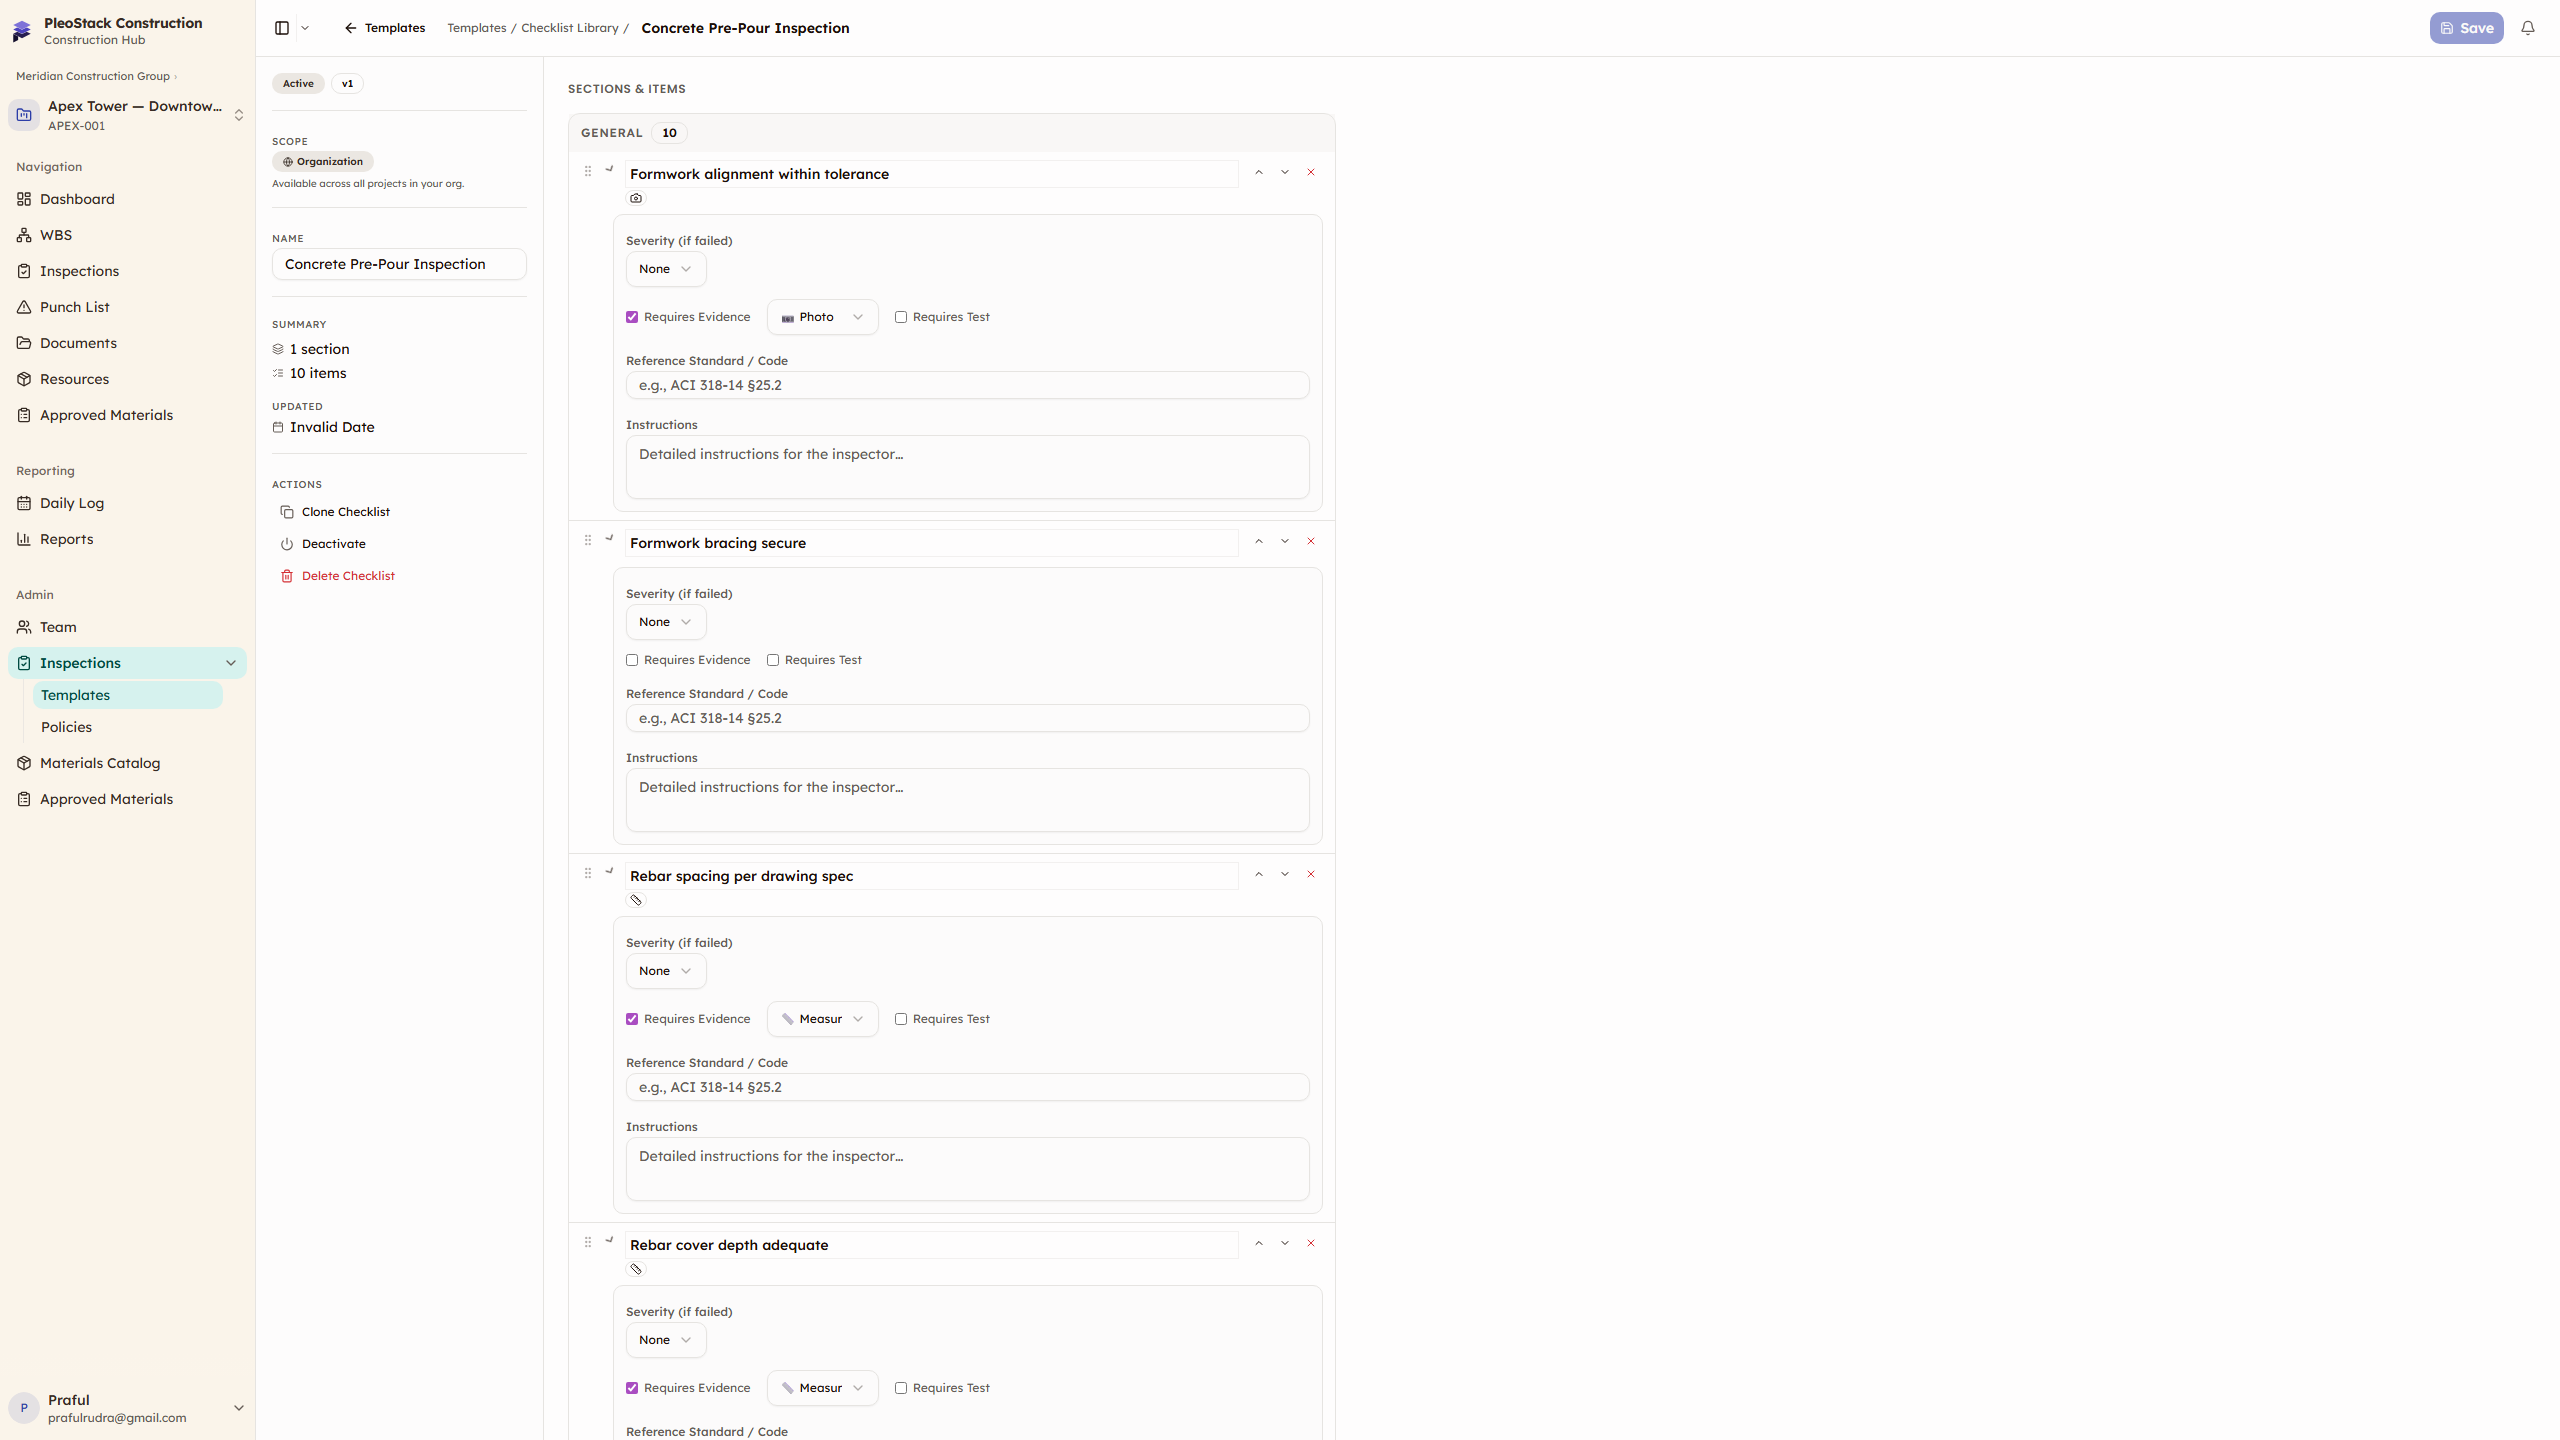Move 'Rebar cover depth adequate' down
Image resolution: width=2560 pixels, height=1440 pixels.
(x=1285, y=1243)
